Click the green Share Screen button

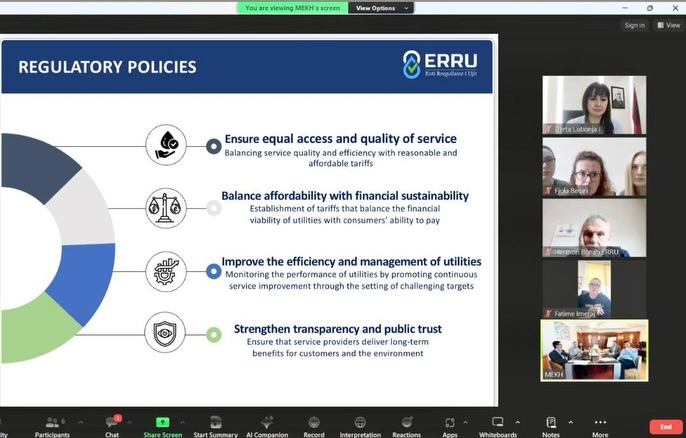(x=162, y=425)
